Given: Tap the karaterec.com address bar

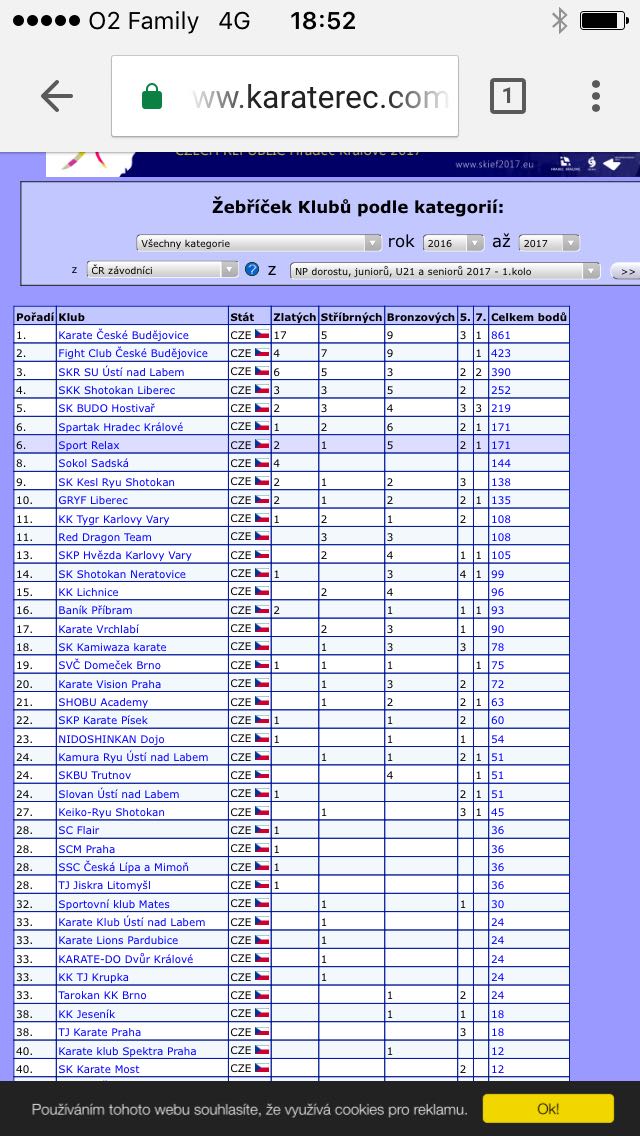Looking at the screenshot, I should [285, 96].
